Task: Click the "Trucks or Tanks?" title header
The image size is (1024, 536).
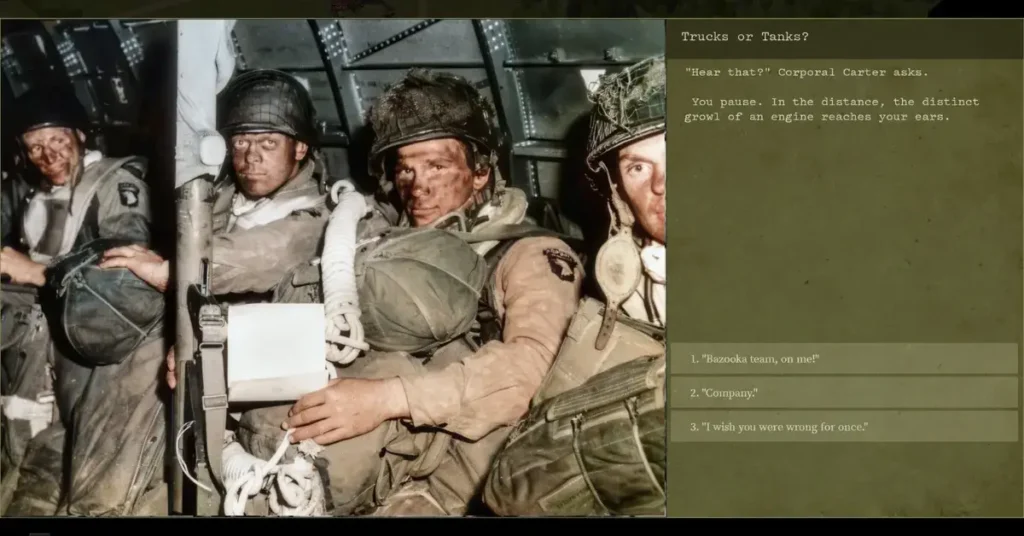Action: pyautogui.click(x=745, y=37)
